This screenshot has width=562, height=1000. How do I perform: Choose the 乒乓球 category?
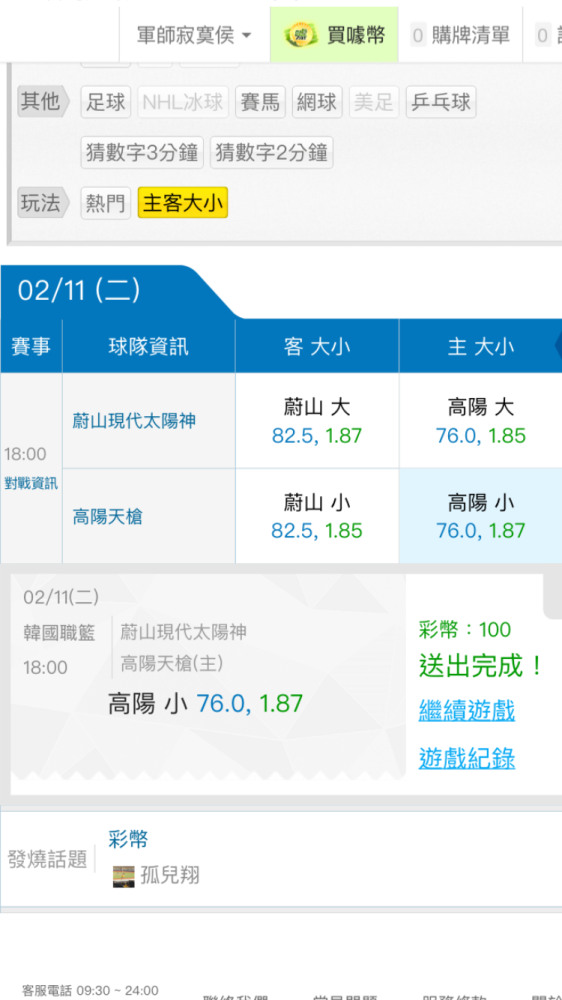coord(441,102)
